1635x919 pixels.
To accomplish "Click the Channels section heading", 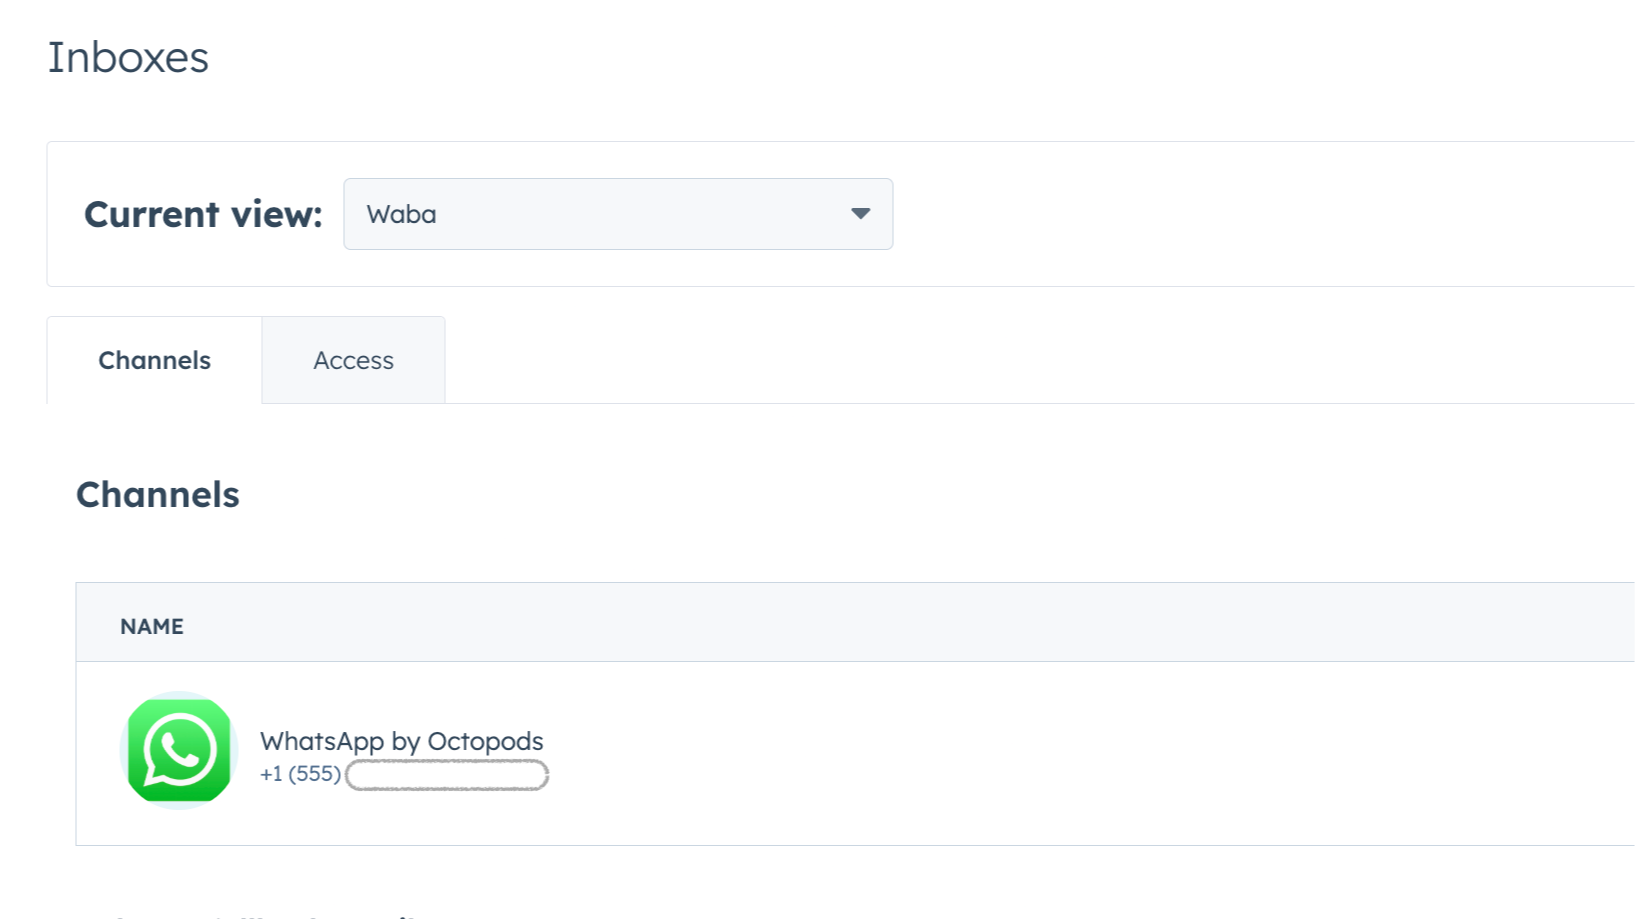I will pyautogui.click(x=157, y=494).
